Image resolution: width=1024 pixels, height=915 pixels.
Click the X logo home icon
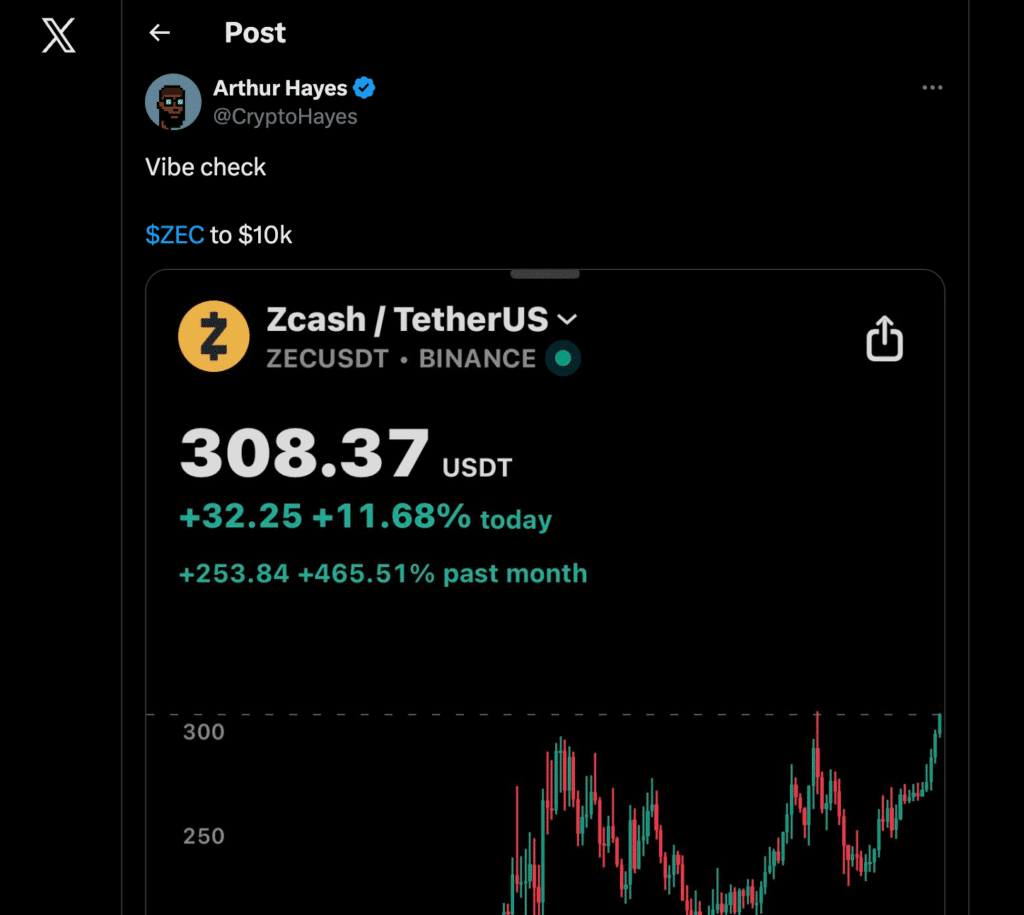point(59,35)
